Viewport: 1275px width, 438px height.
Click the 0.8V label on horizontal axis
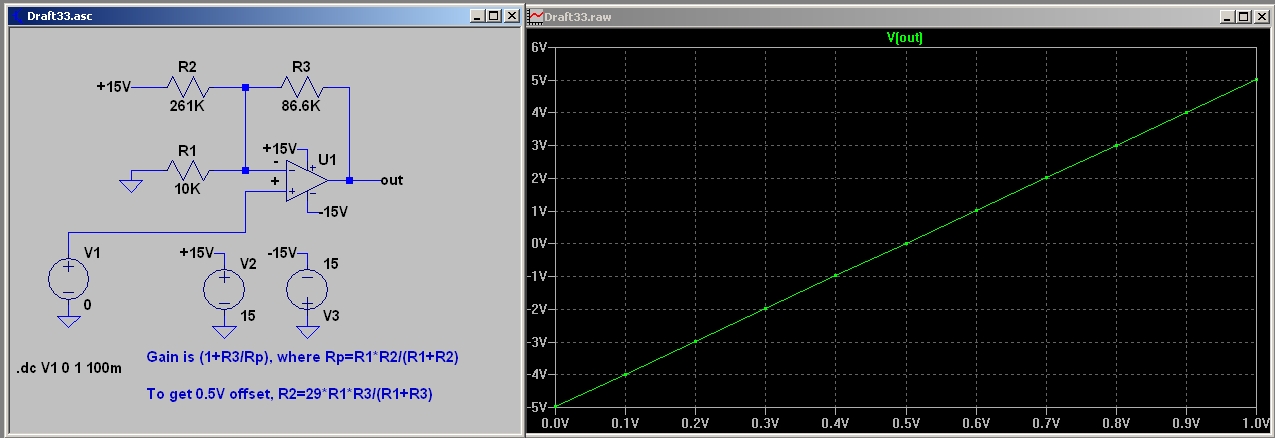click(1116, 424)
